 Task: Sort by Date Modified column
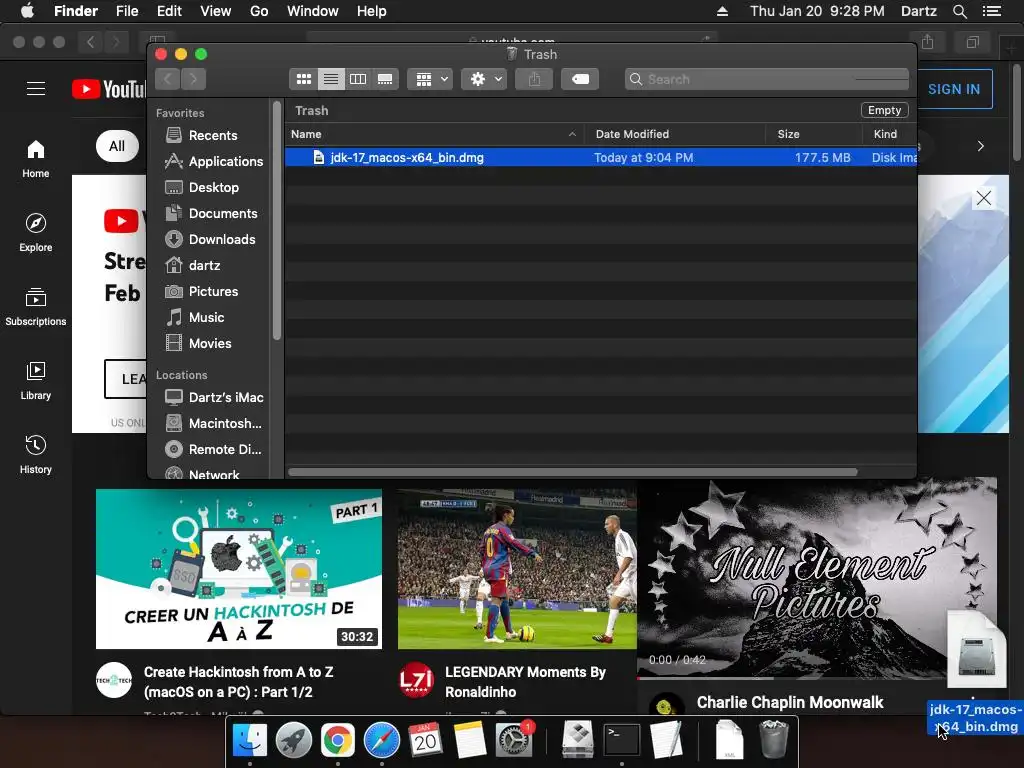pyautogui.click(x=675, y=134)
